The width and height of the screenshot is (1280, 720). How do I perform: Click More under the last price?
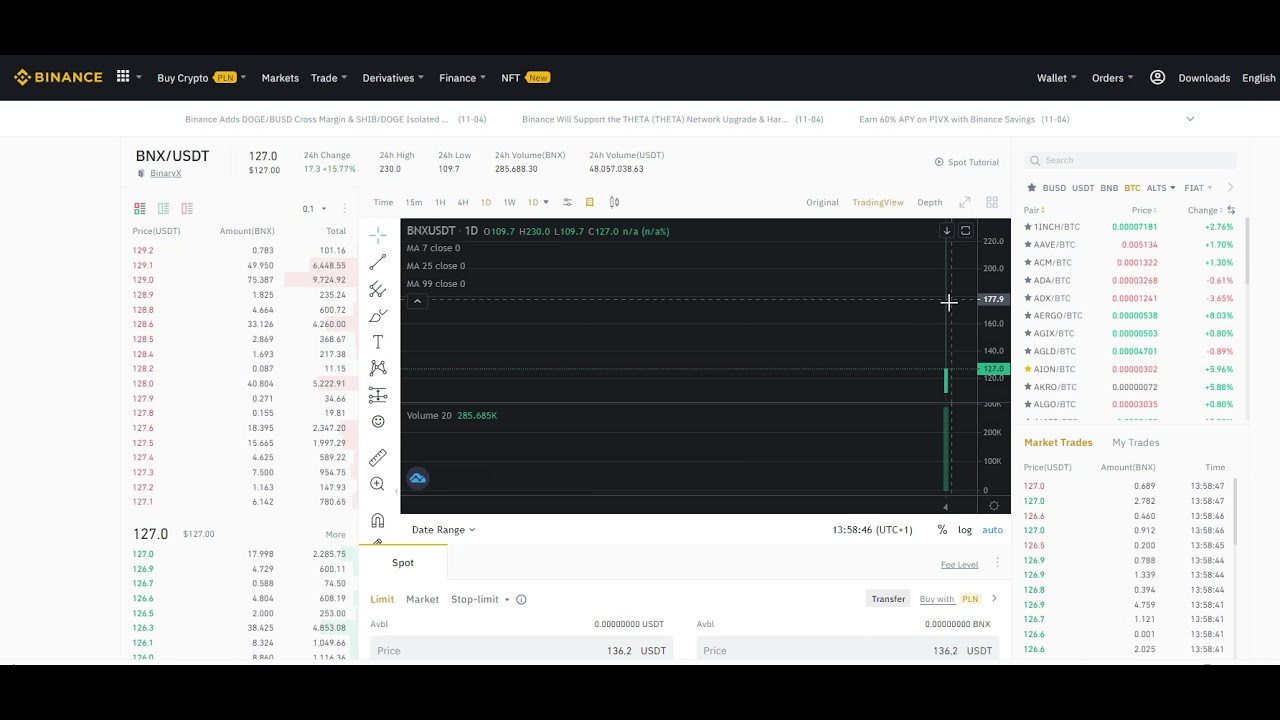(x=335, y=534)
